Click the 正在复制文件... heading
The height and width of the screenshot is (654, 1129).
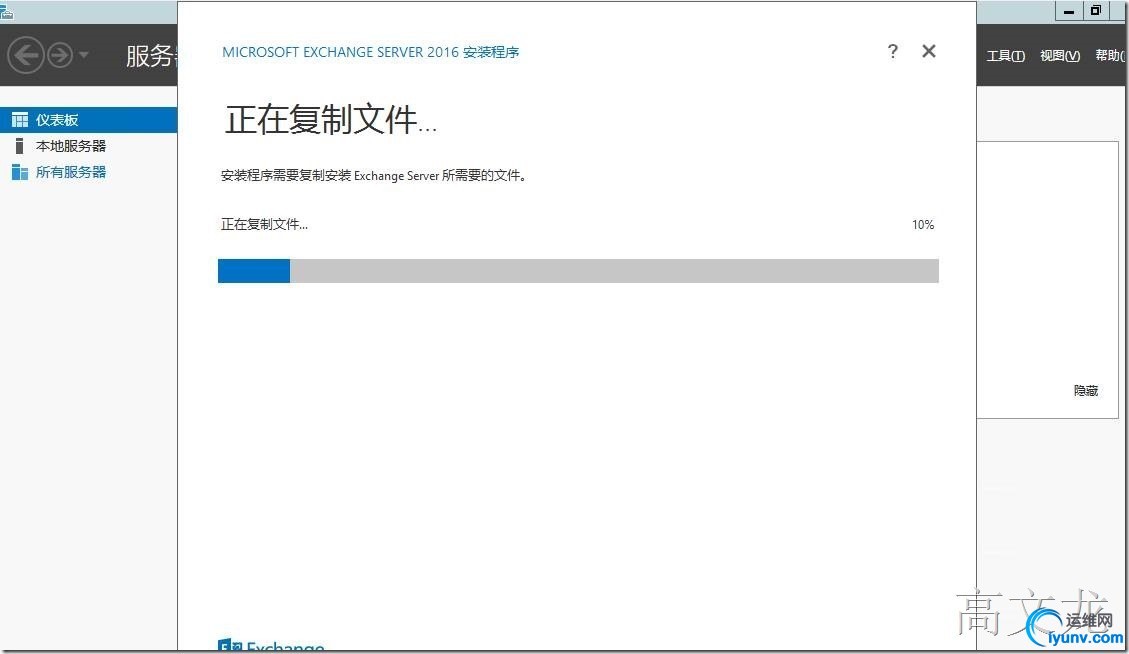(330, 120)
